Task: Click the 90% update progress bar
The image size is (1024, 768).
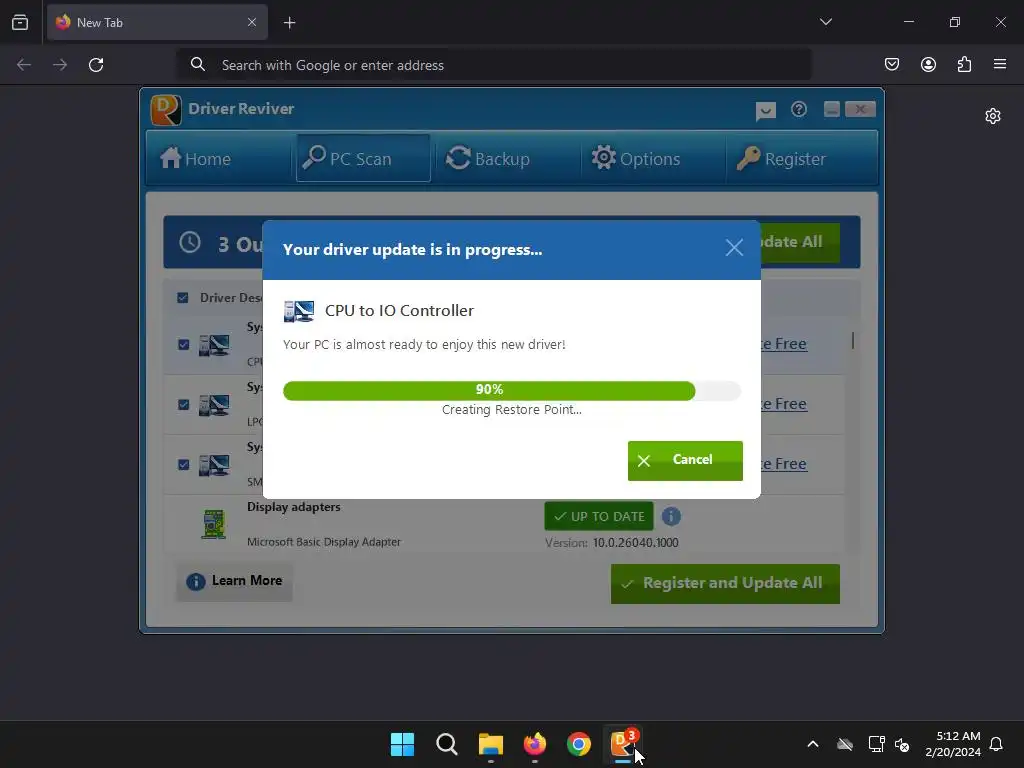Action: click(512, 390)
